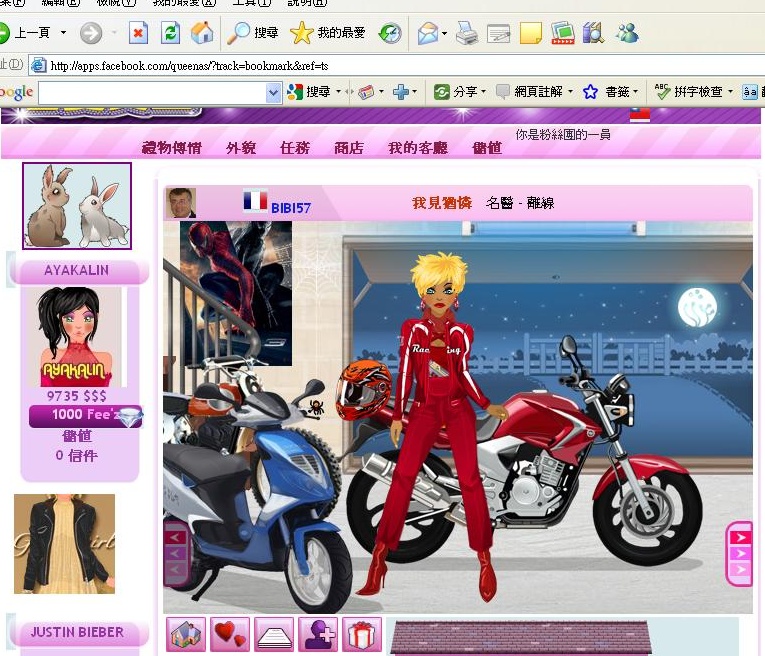Expand the Google search box dropdown
Screen dimensions: 765x656
[x=274, y=92]
